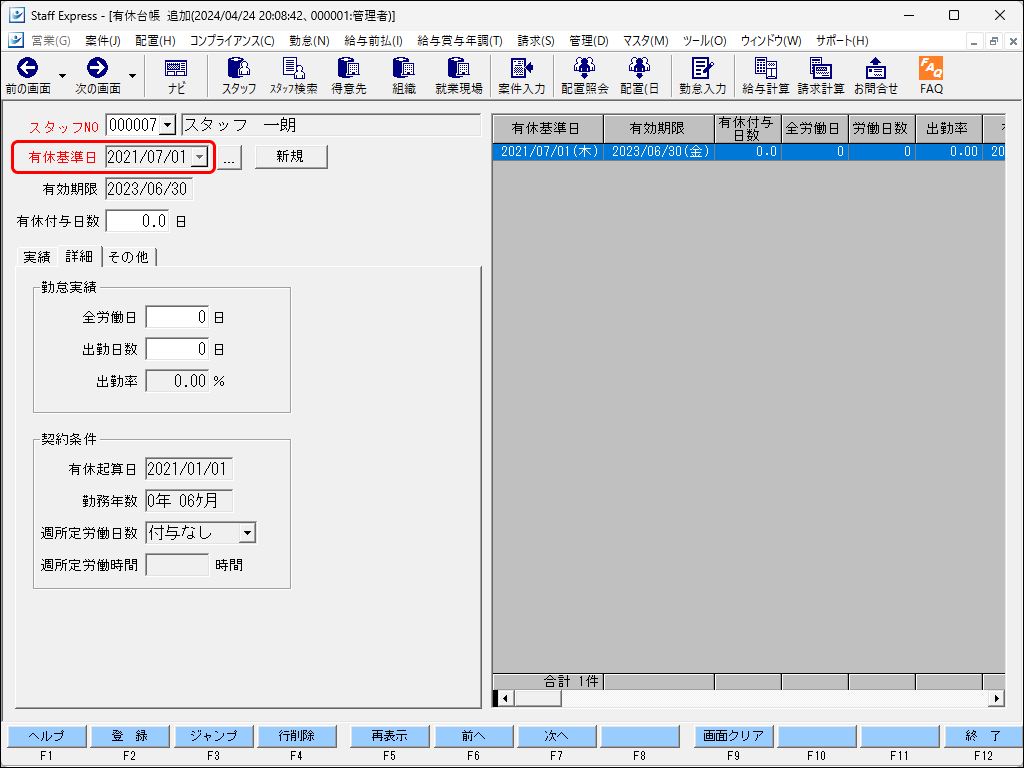Click the 前へ F6 button
Viewport: 1024px width, 768px height.
[473, 736]
